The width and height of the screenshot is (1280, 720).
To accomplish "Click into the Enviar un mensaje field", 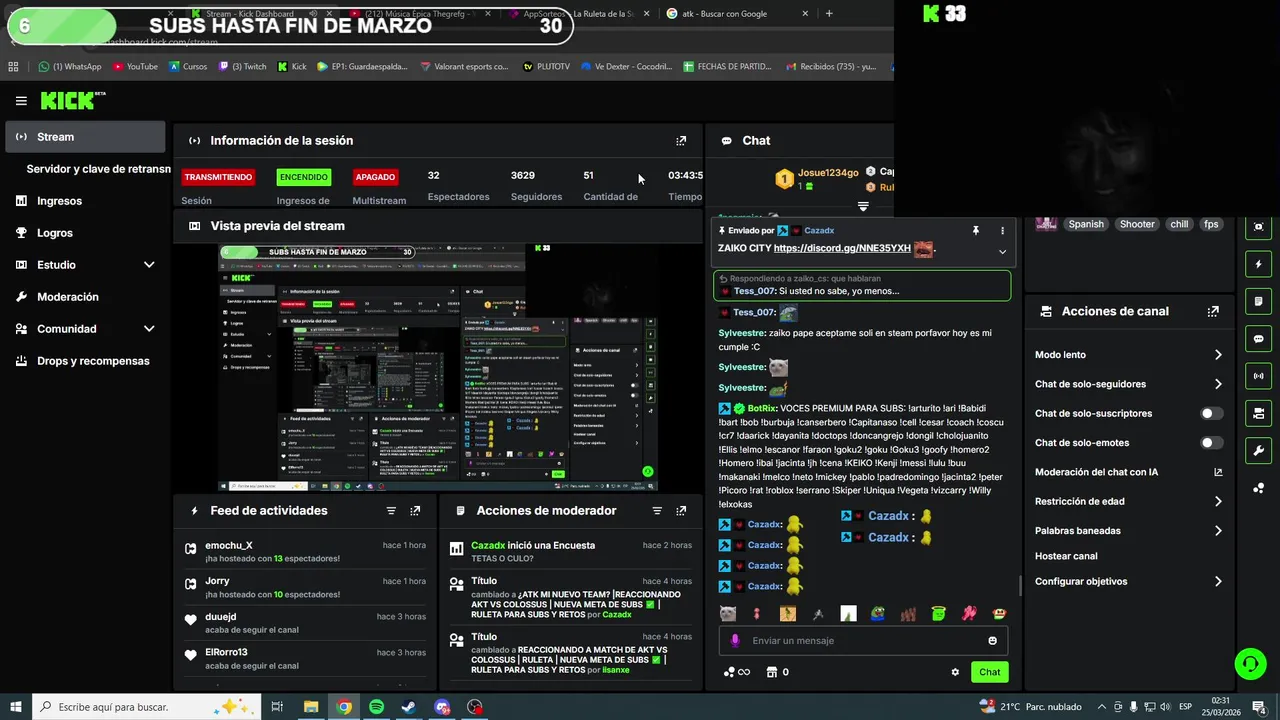I will point(863,641).
